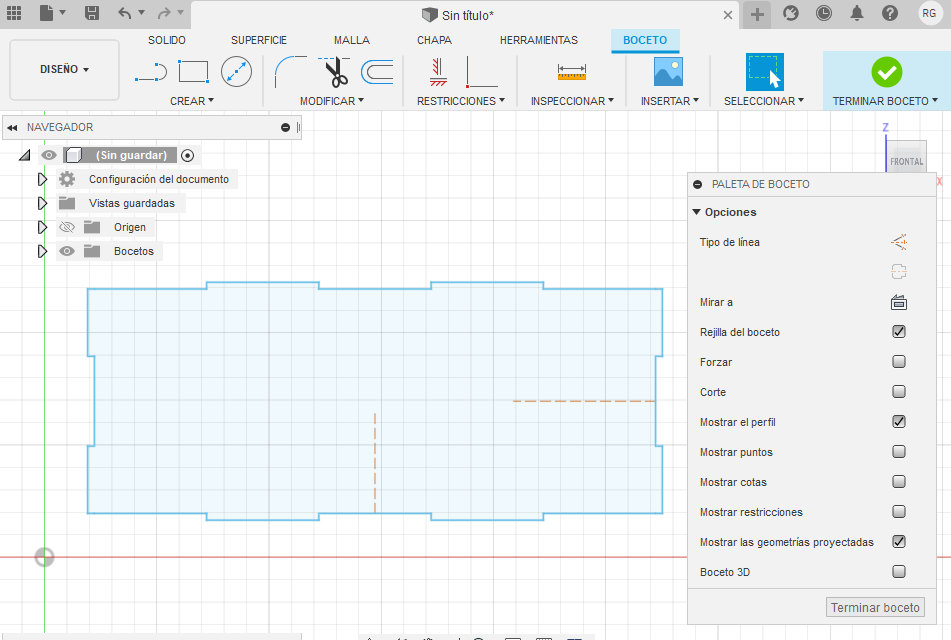951x640 pixels.
Task: Redo the last undone action
Action: (x=164, y=13)
